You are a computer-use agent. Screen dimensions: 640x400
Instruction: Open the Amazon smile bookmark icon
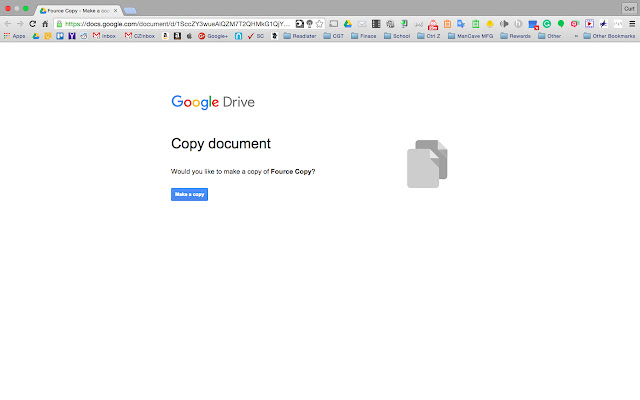(x=165, y=36)
